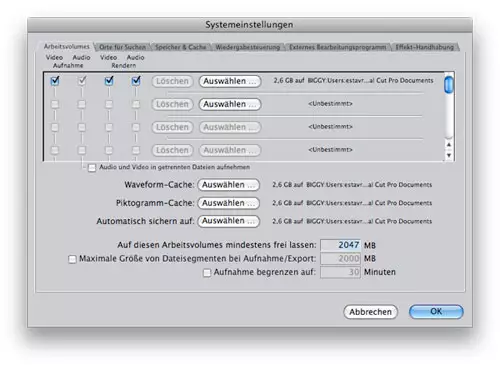Choose Waveform-Cache location with Auswählen
Screen dimensions: 500x365
229,185
